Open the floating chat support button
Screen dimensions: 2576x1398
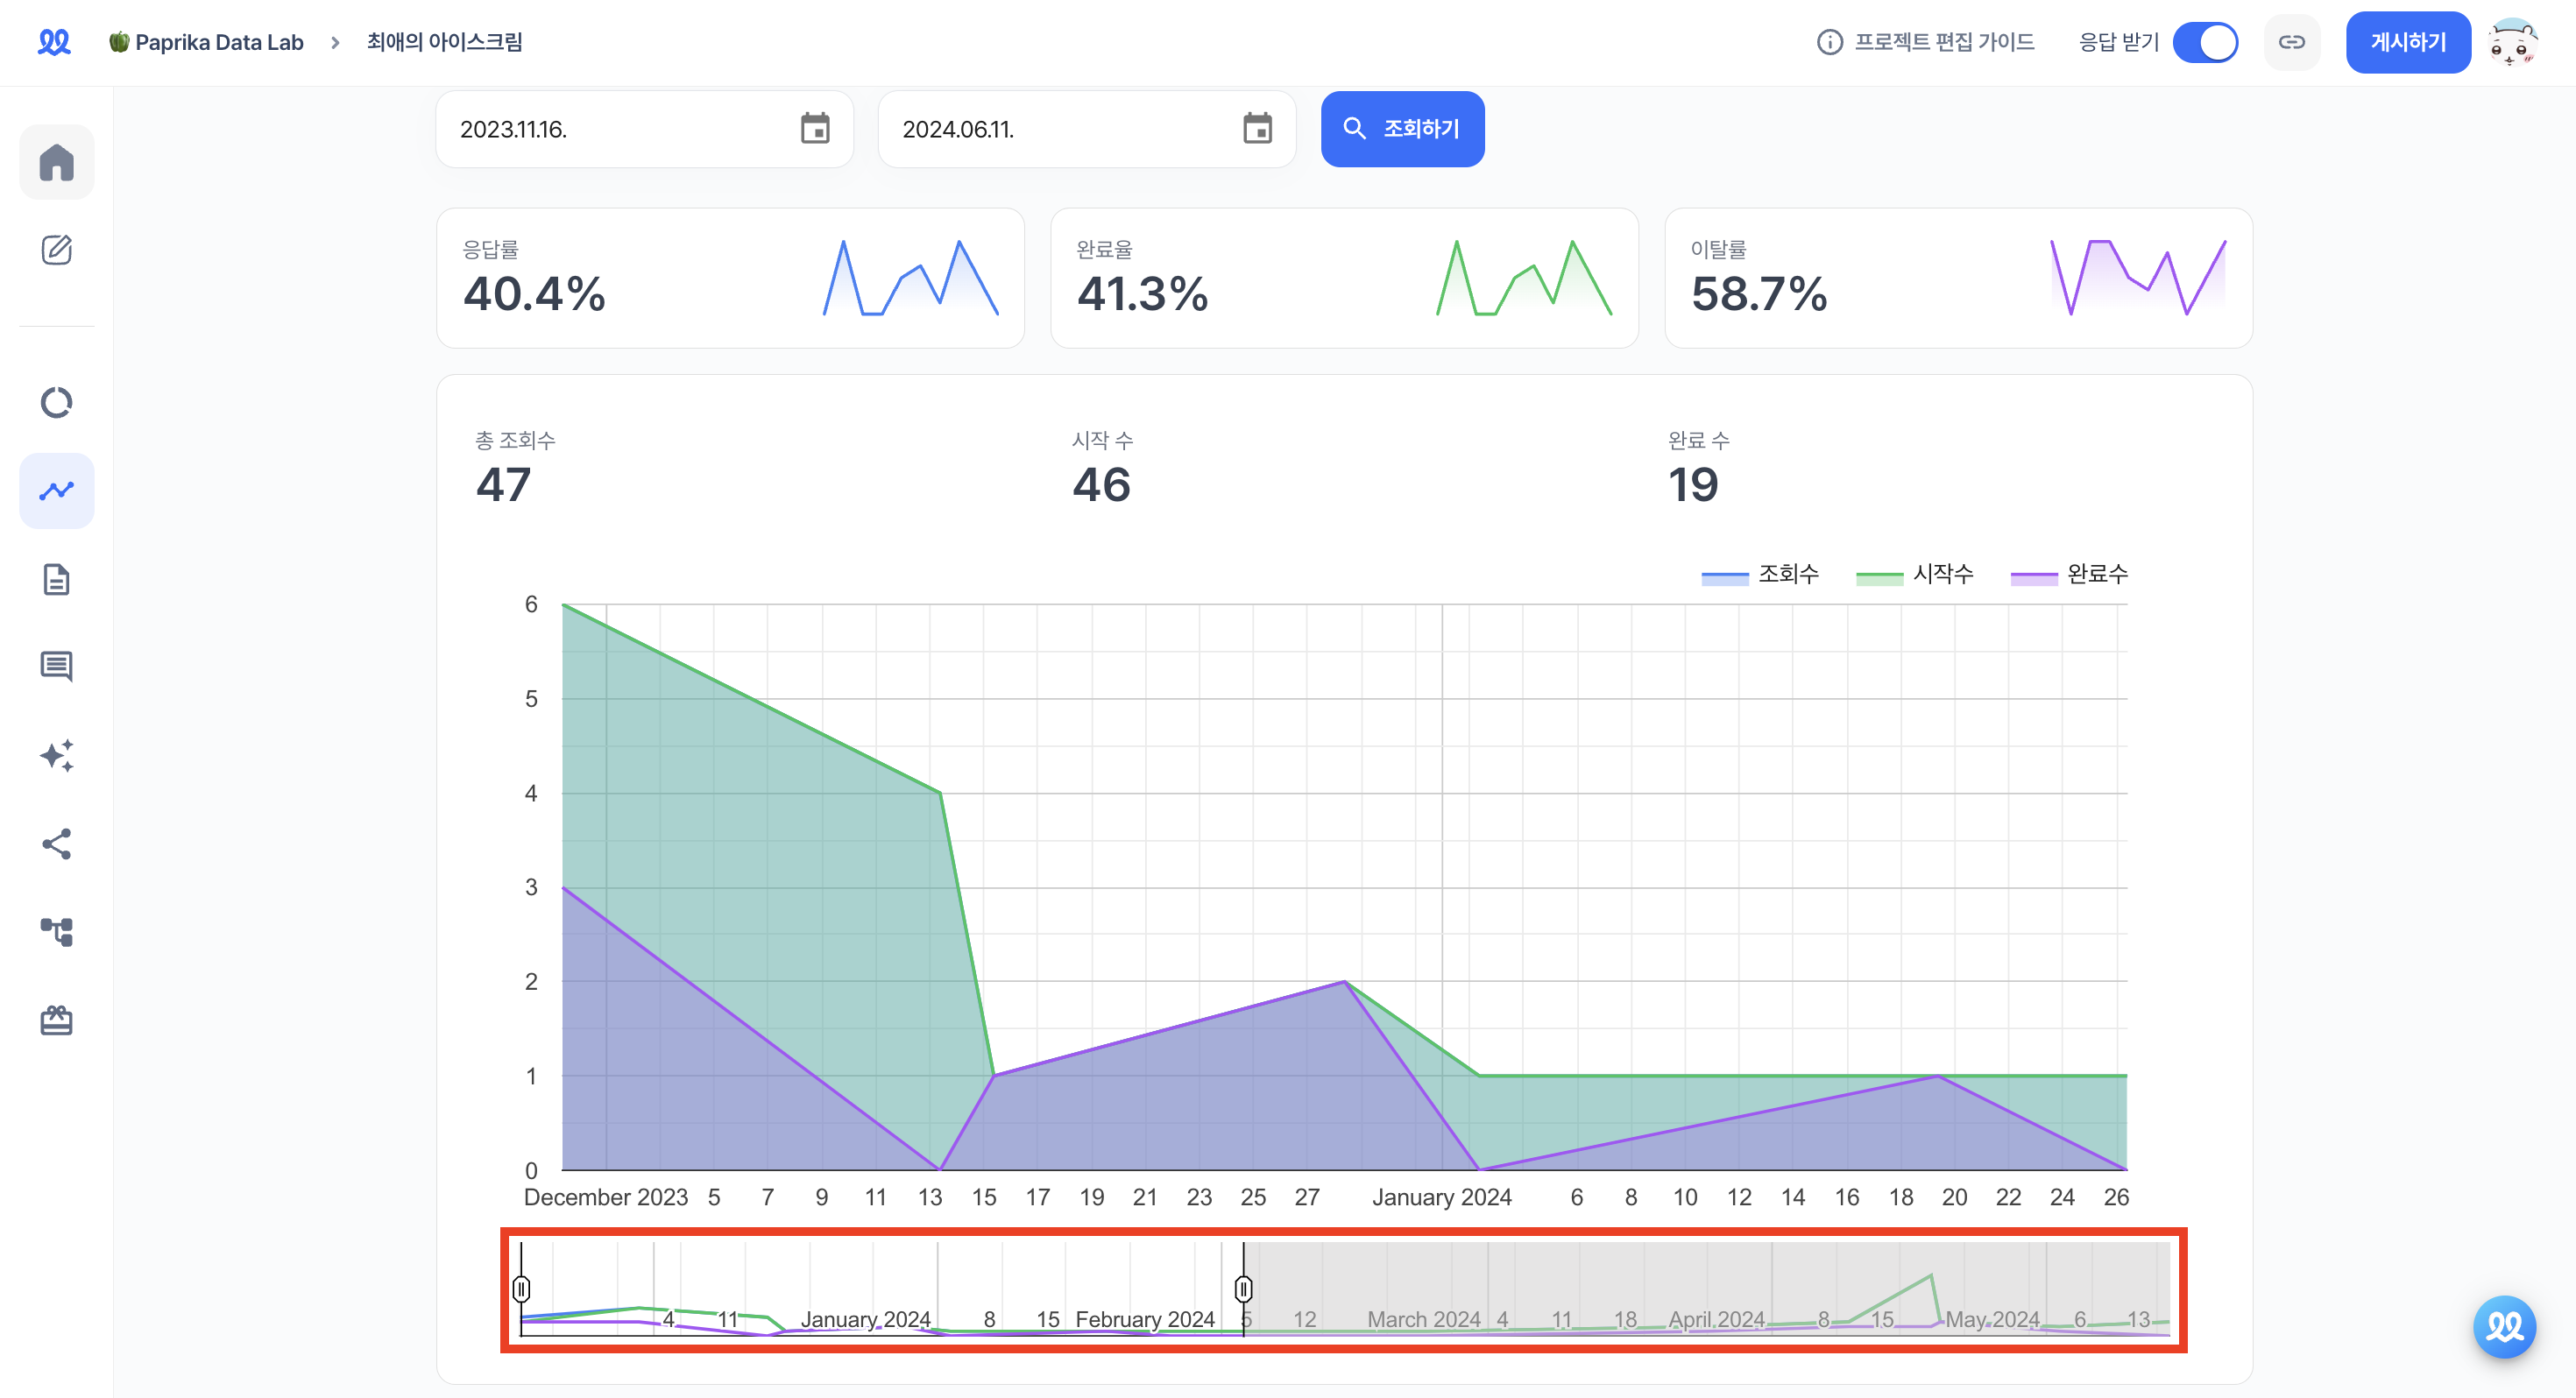[x=2504, y=1326]
